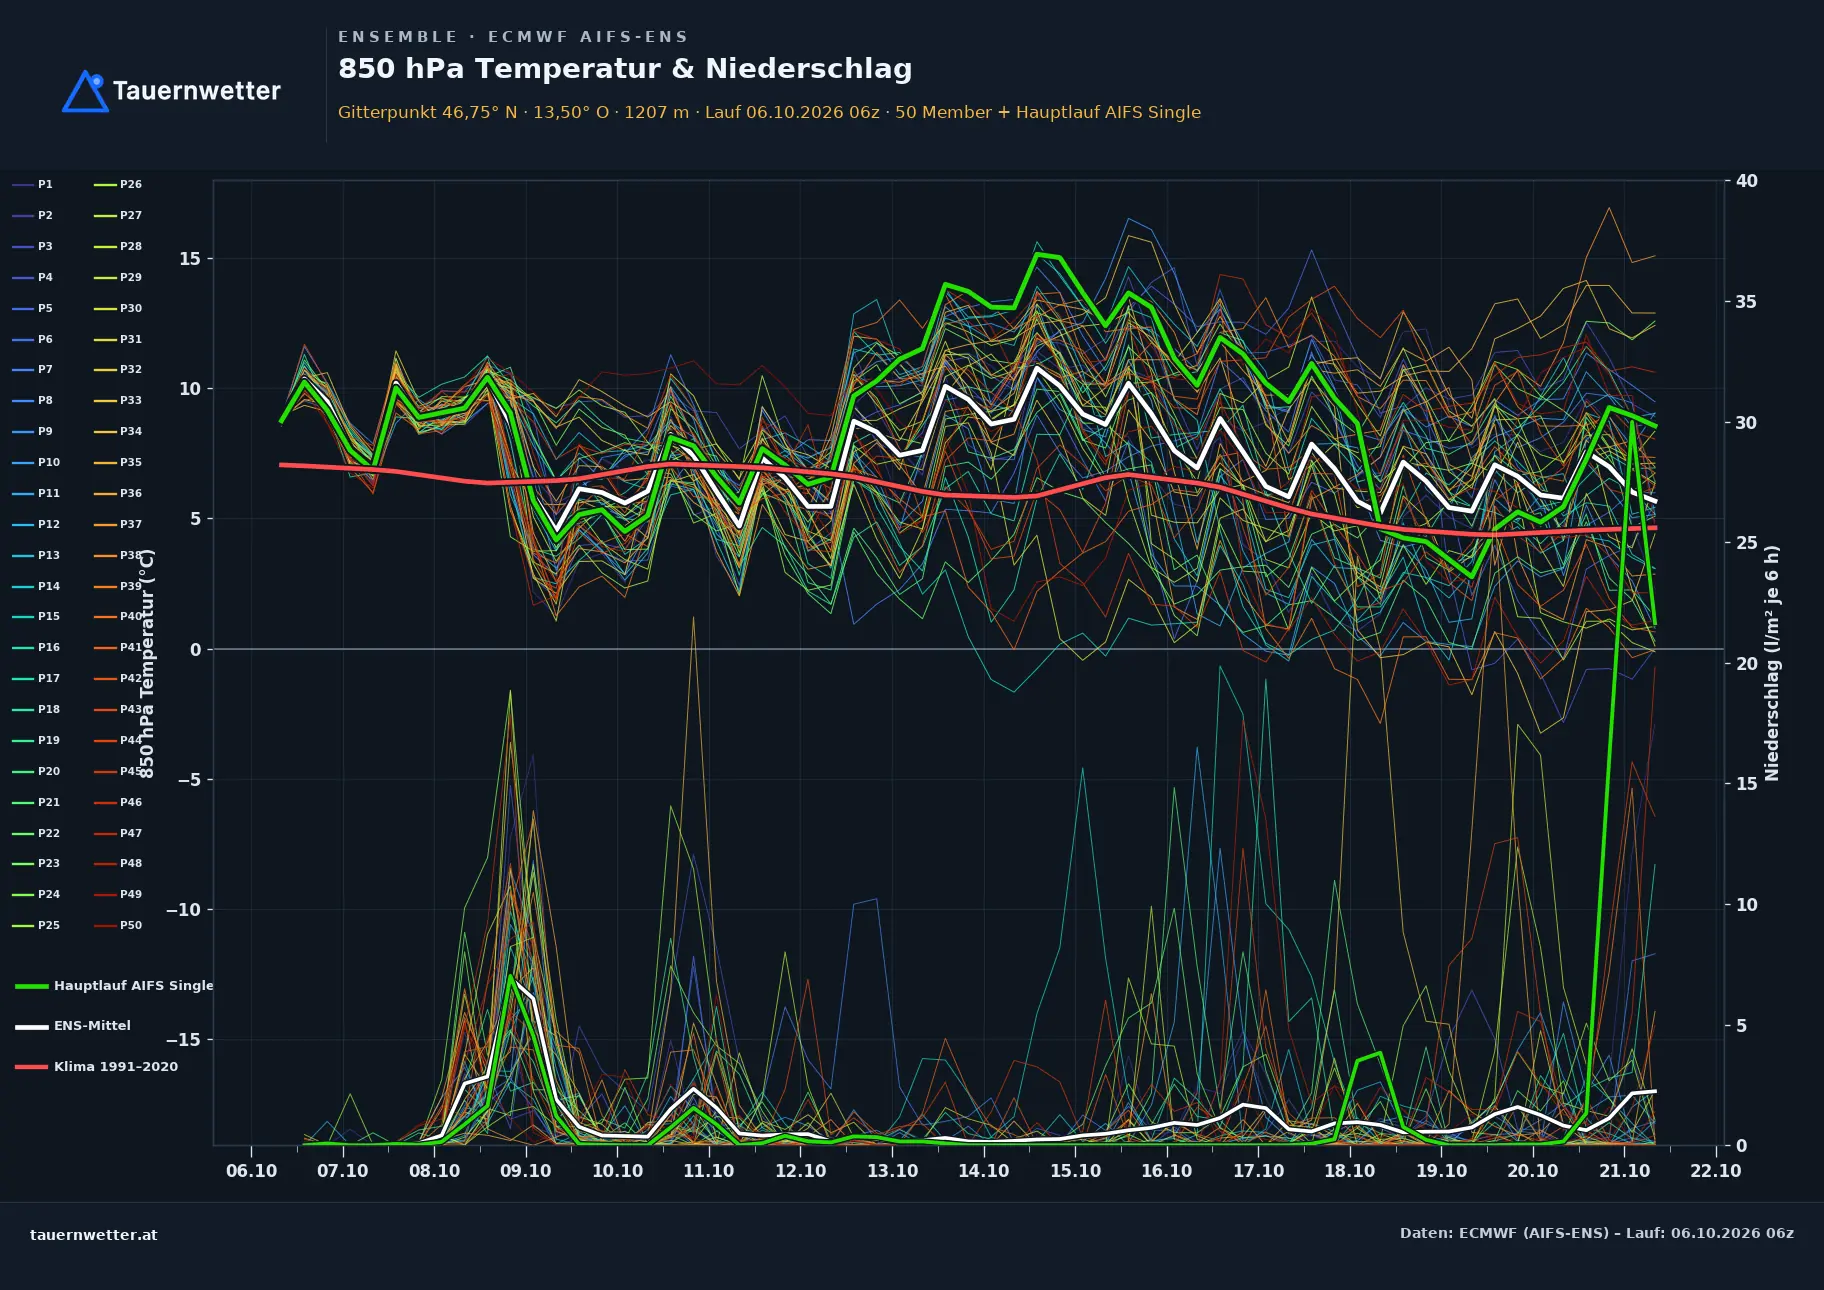This screenshot has height=1290, width=1824.
Task: Click the red Klima line swatch
Action: tap(32, 1067)
